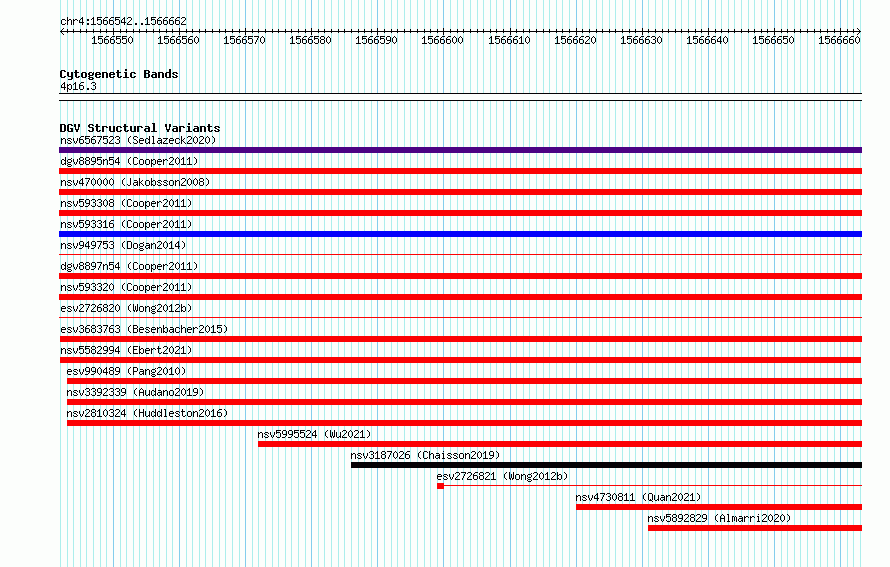Open nsv5892829 (Almarri2020) label
890x567 pixels.
(x=719, y=518)
